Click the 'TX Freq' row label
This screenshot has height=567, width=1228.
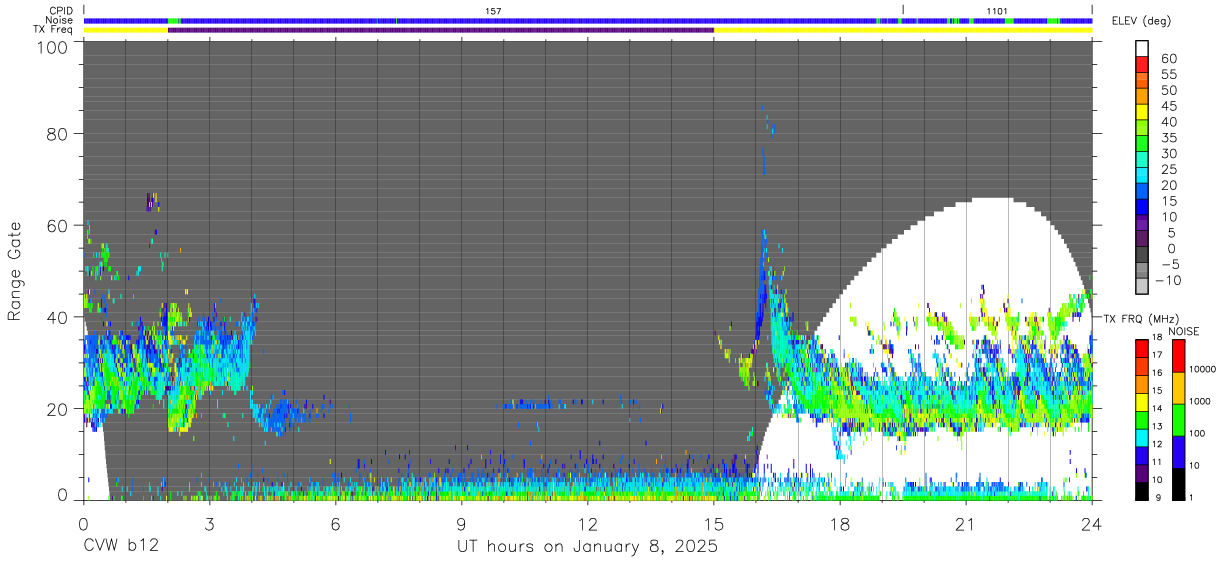pyautogui.click(x=54, y=30)
